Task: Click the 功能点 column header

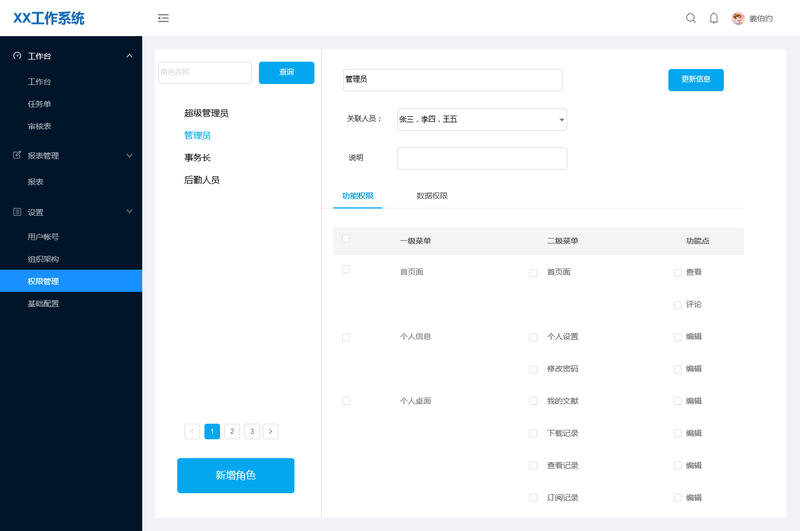Action: click(x=697, y=241)
